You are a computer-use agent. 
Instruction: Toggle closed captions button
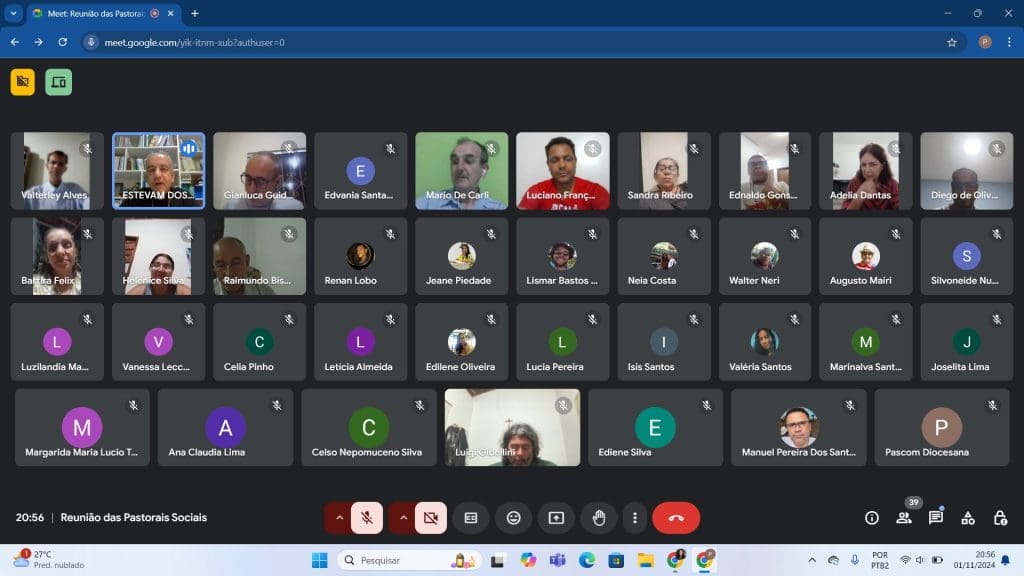point(471,518)
